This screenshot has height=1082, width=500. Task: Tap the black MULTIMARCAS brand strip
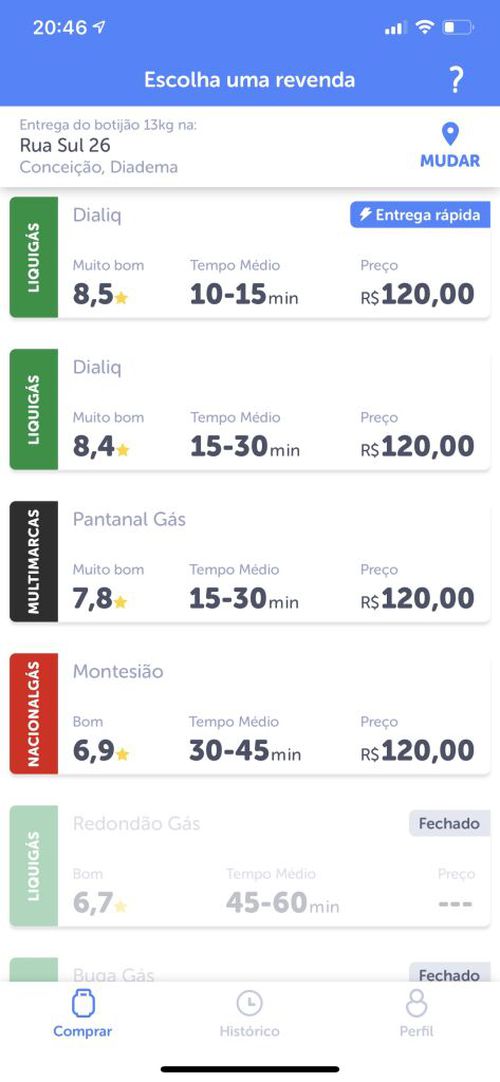[x=34, y=562]
